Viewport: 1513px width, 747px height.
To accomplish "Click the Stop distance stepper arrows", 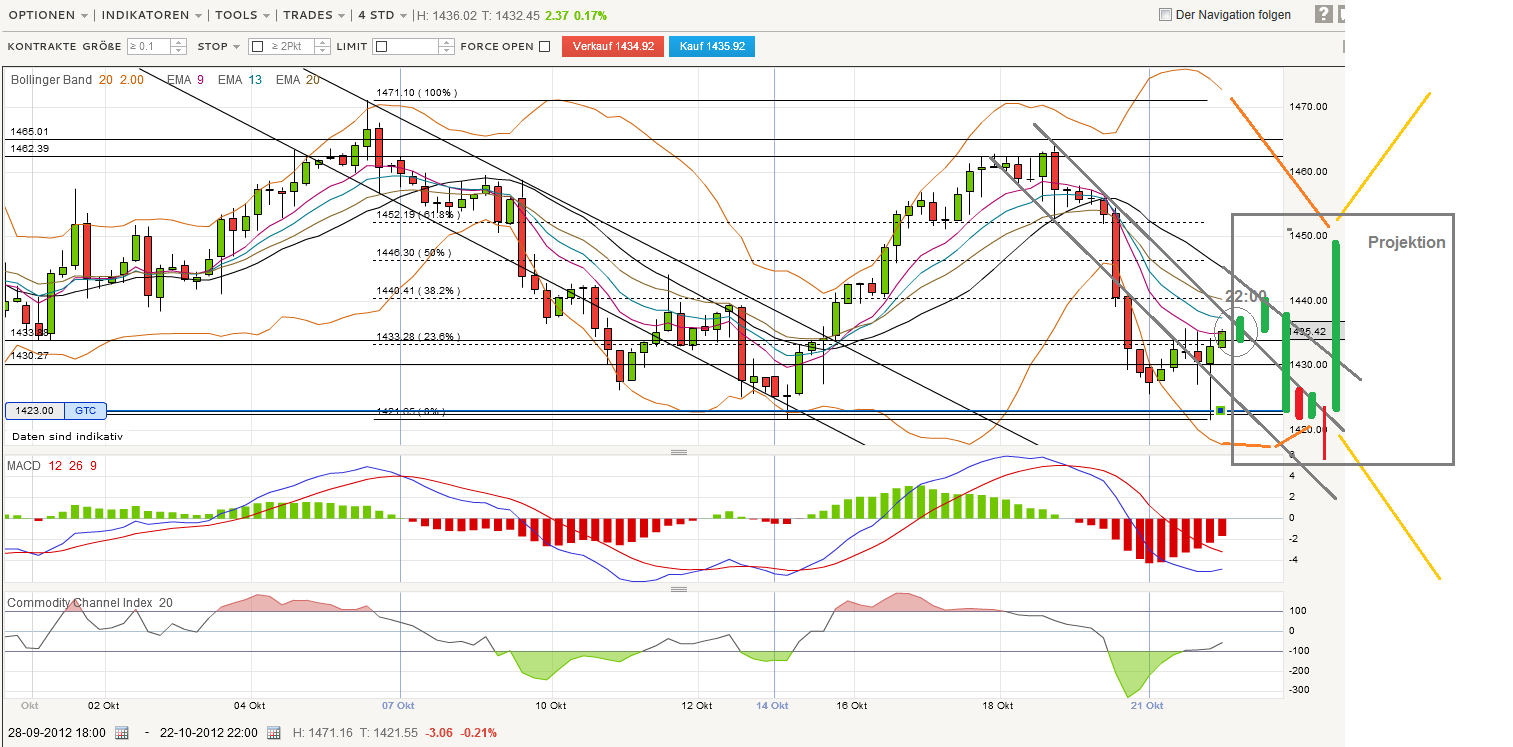I will pyautogui.click(x=322, y=47).
